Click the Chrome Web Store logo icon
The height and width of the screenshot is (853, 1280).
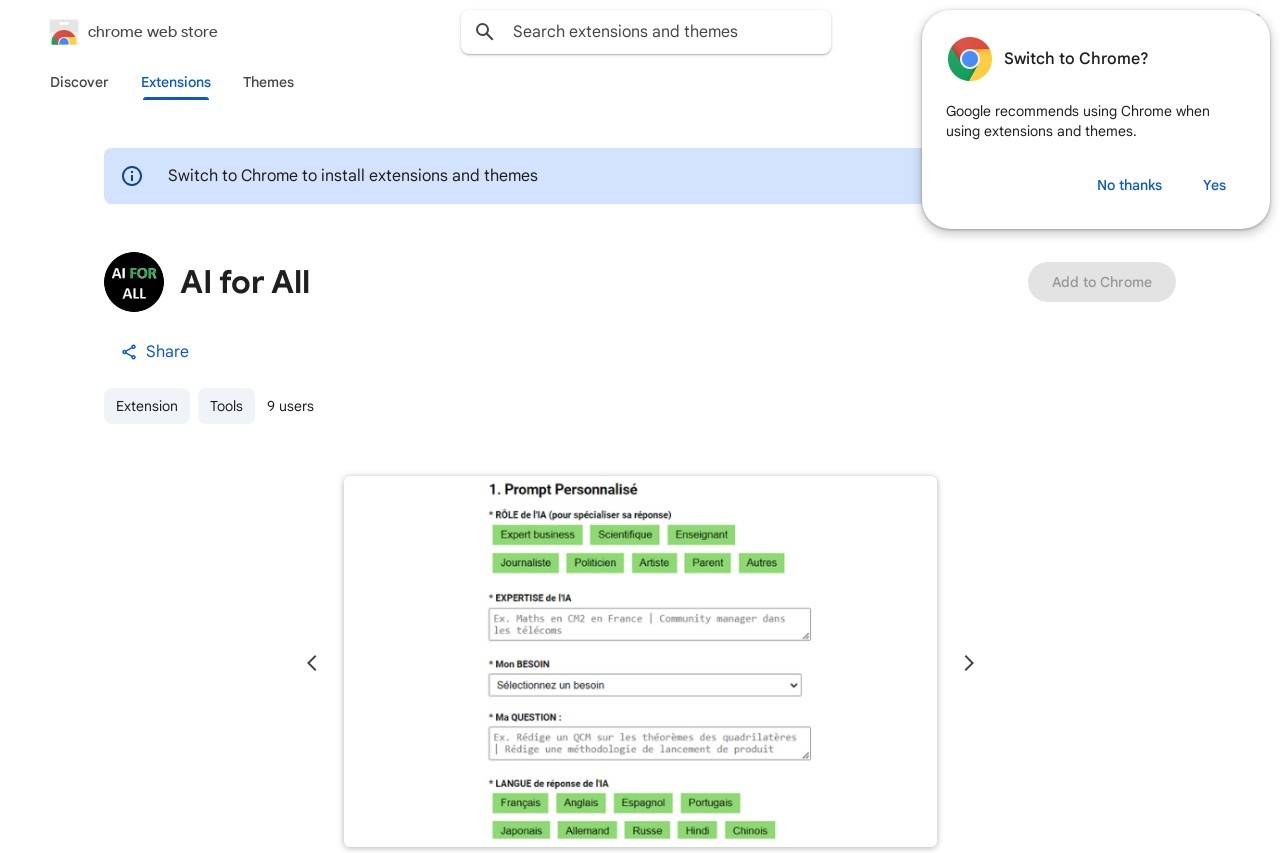(x=64, y=32)
